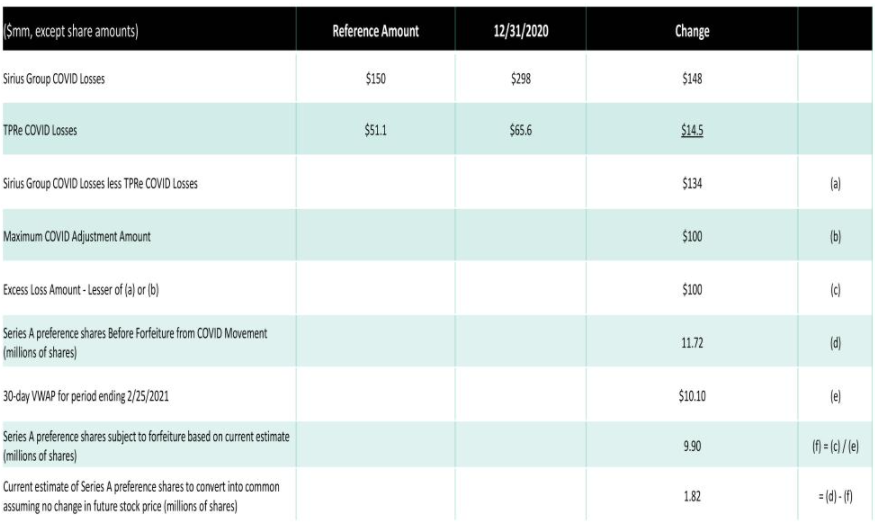The height and width of the screenshot is (525, 875).
Task: Select the $10.10 VWAP value
Action: (x=692, y=394)
